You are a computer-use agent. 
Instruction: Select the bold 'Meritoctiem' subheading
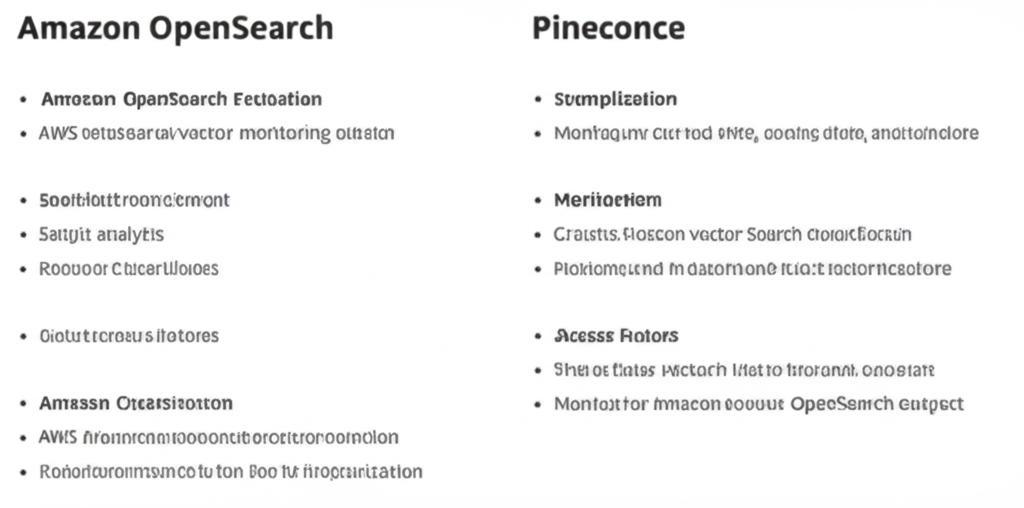[x=607, y=200]
